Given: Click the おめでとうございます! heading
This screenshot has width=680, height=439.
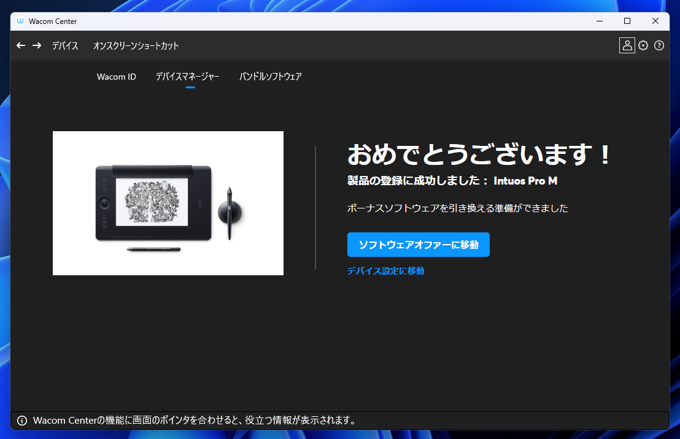Looking at the screenshot, I should pyautogui.click(x=479, y=154).
